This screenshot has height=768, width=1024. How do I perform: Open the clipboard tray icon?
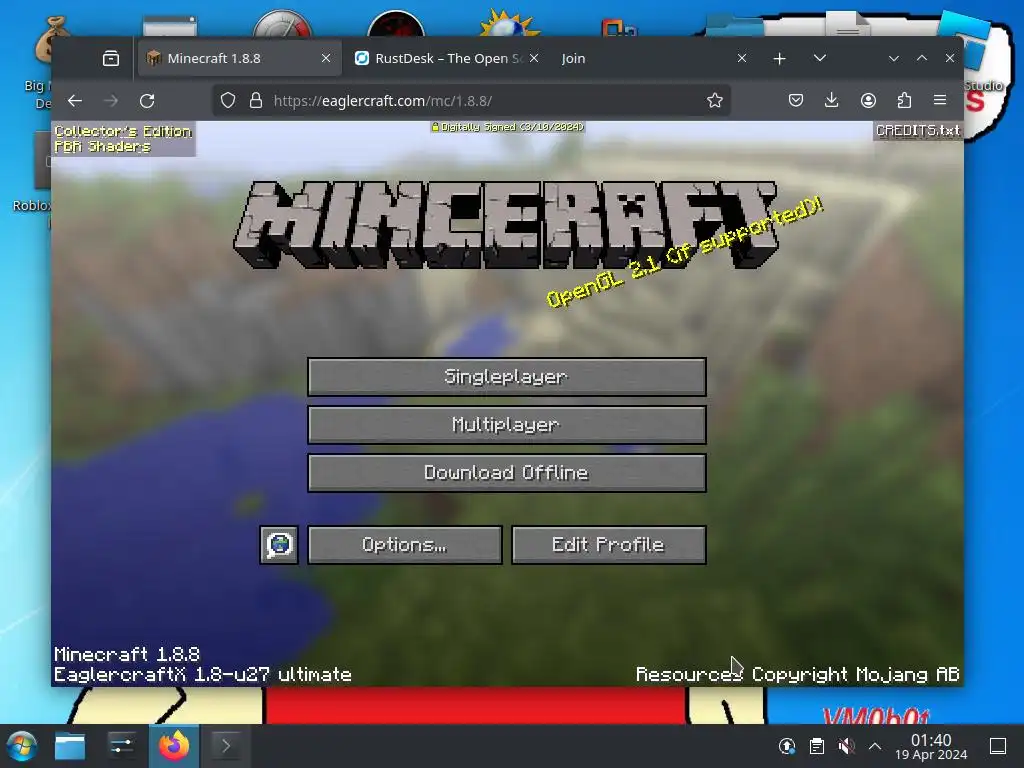816,746
